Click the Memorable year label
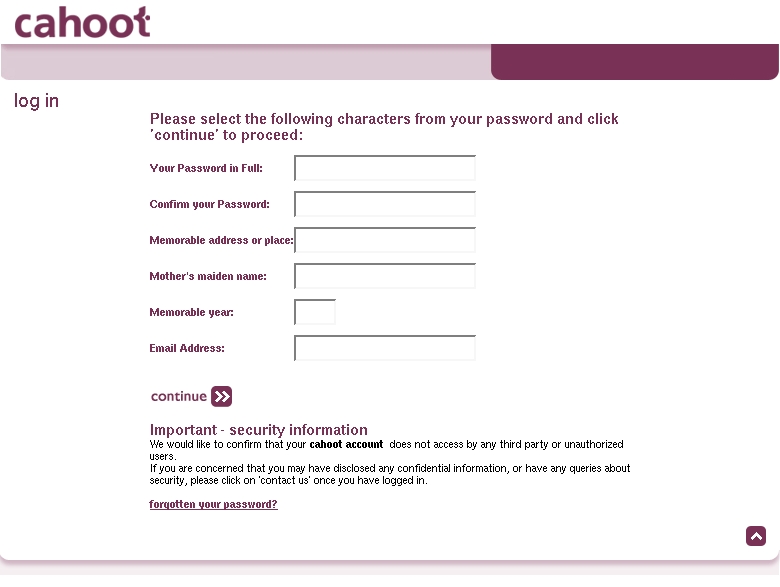780x587 pixels. pos(192,312)
